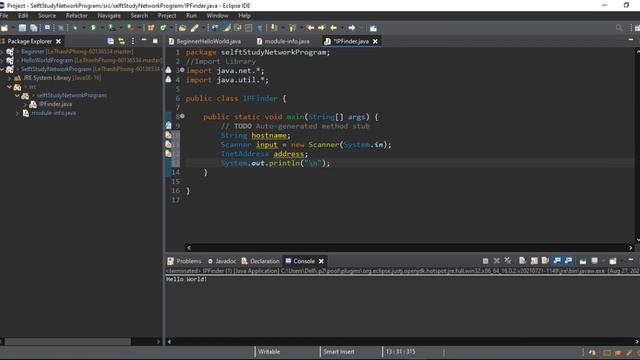Screen dimensions: 640x360
Task: Click Display Selected Console icon
Action: tap(595, 261)
